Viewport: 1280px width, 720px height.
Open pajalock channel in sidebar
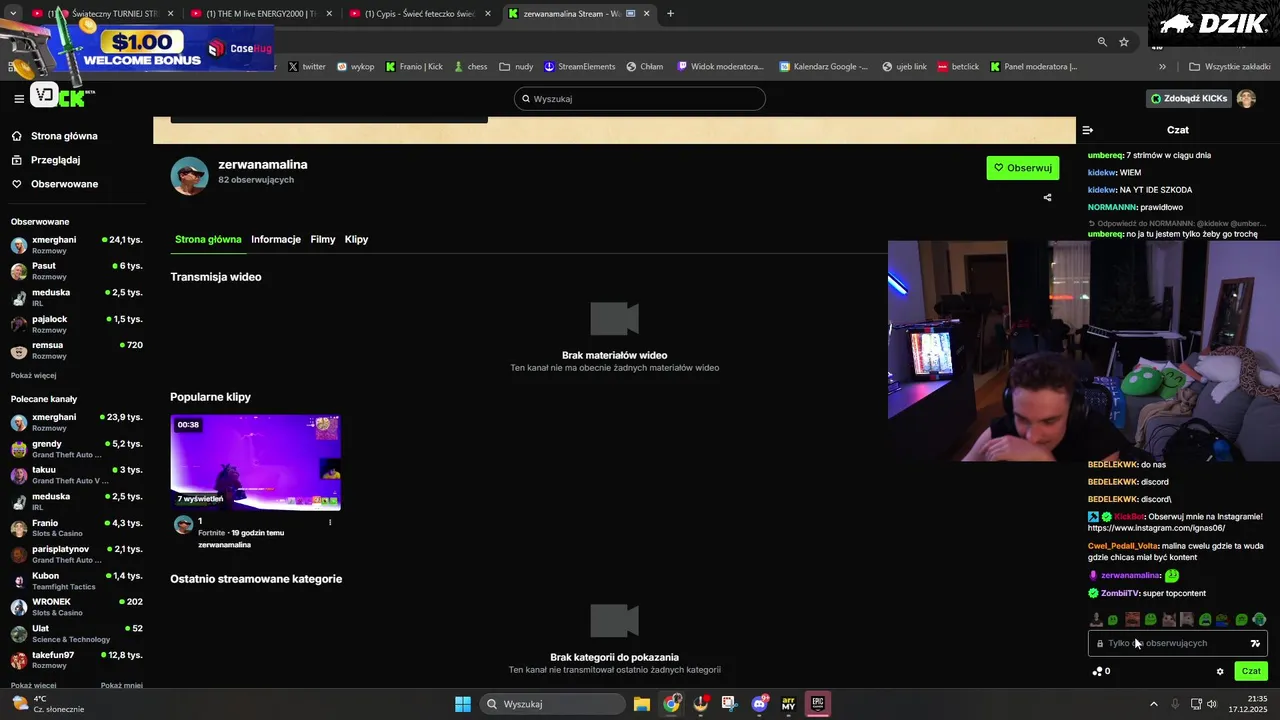click(77, 324)
